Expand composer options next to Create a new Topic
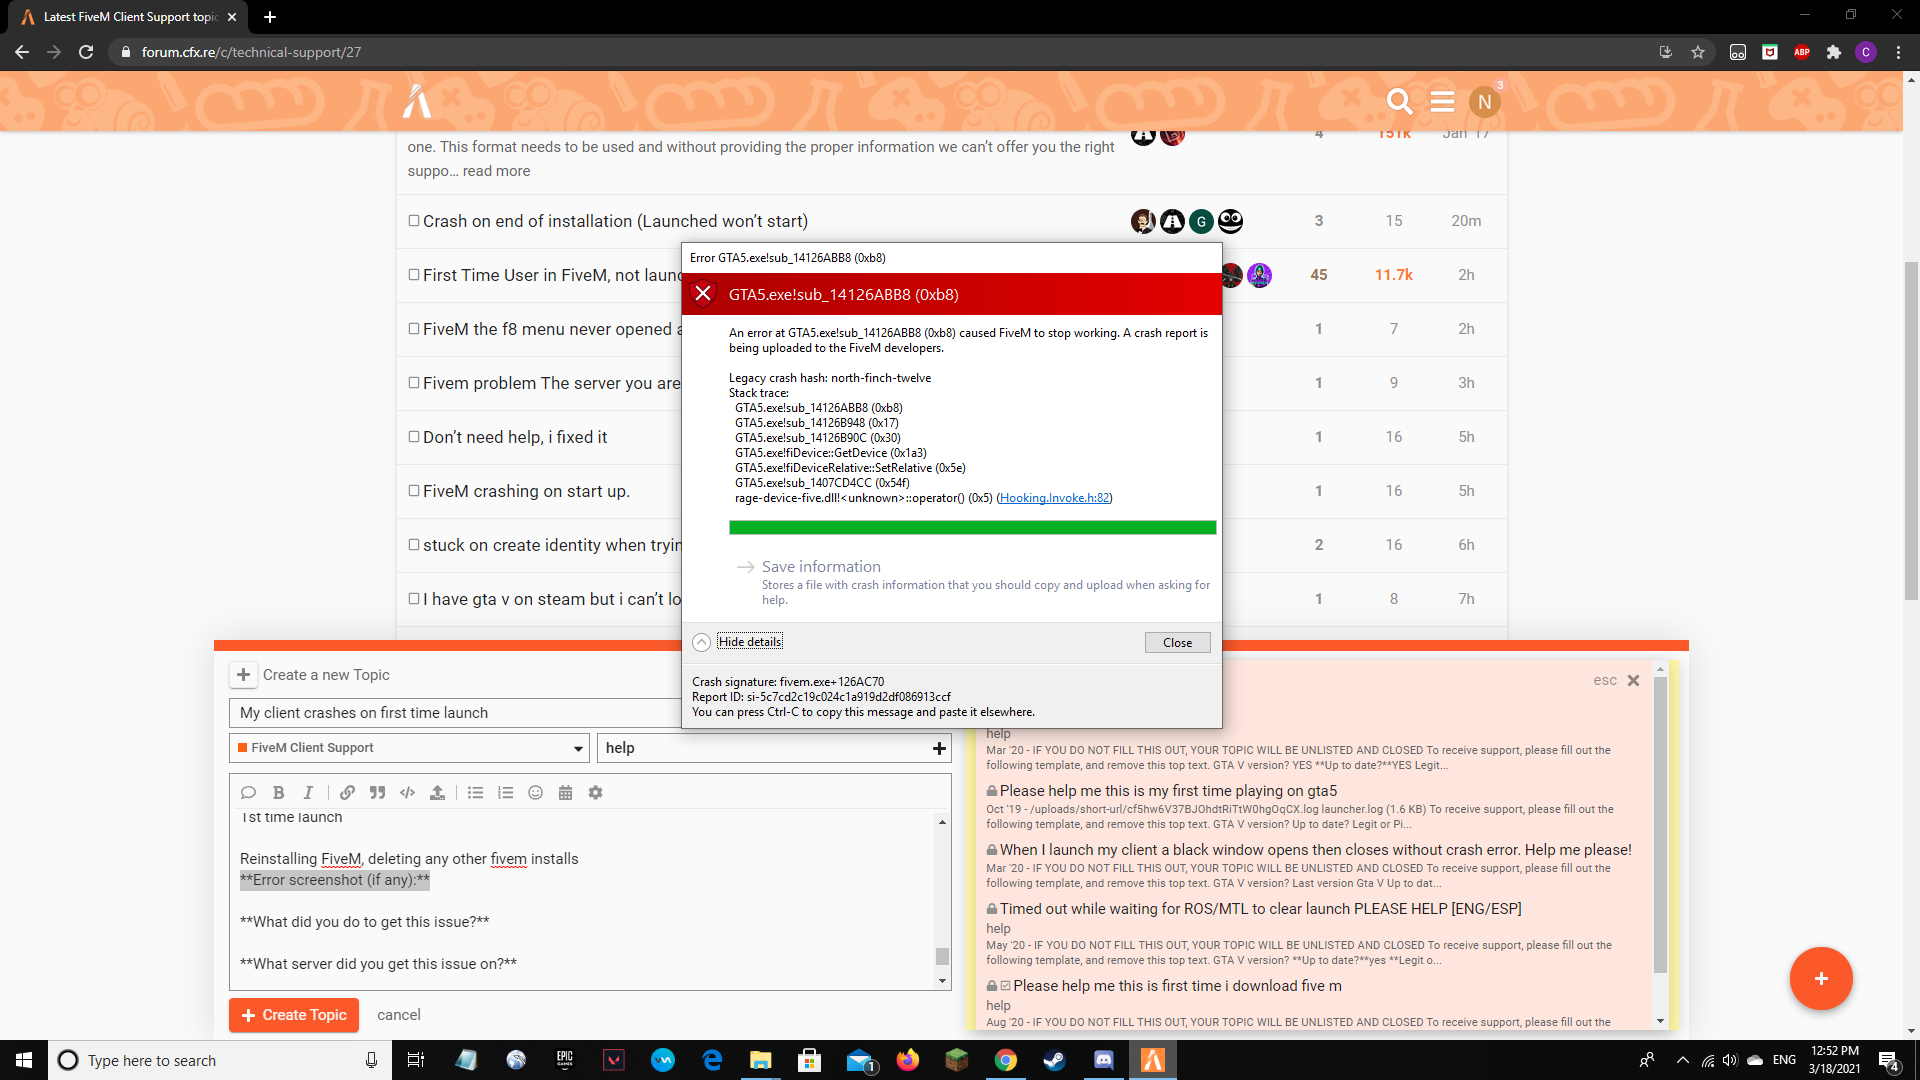The height and width of the screenshot is (1080, 1920). (243, 675)
